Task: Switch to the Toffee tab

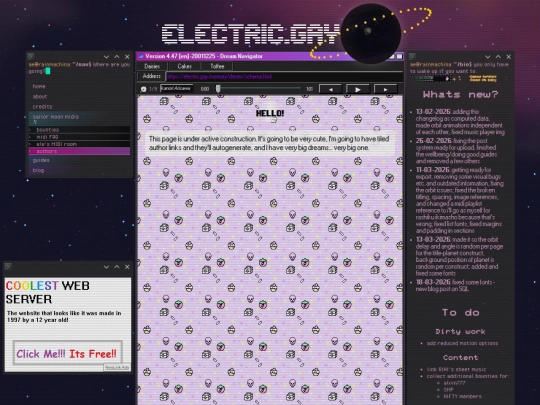Action: pyautogui.click(x=217, y=66)
